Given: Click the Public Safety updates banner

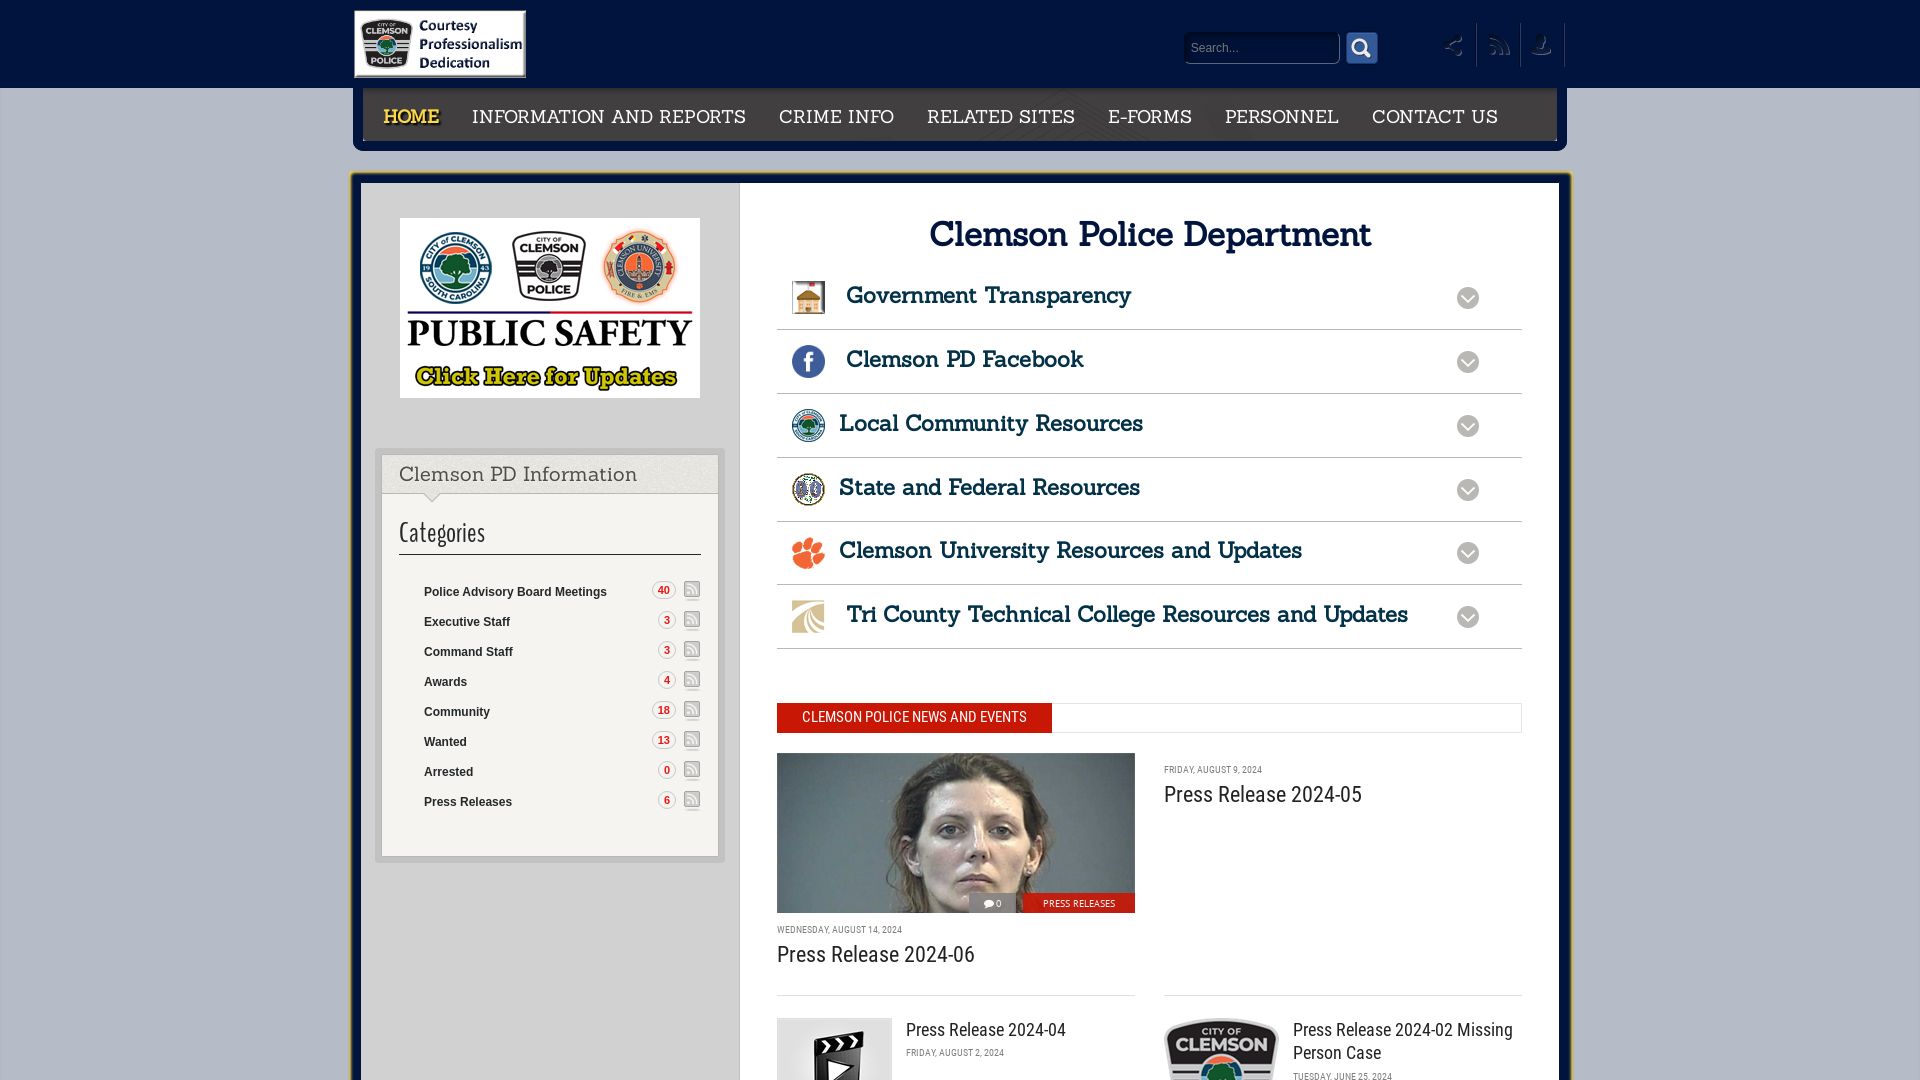Looking at the screenshot, I should tap(550, 308).
